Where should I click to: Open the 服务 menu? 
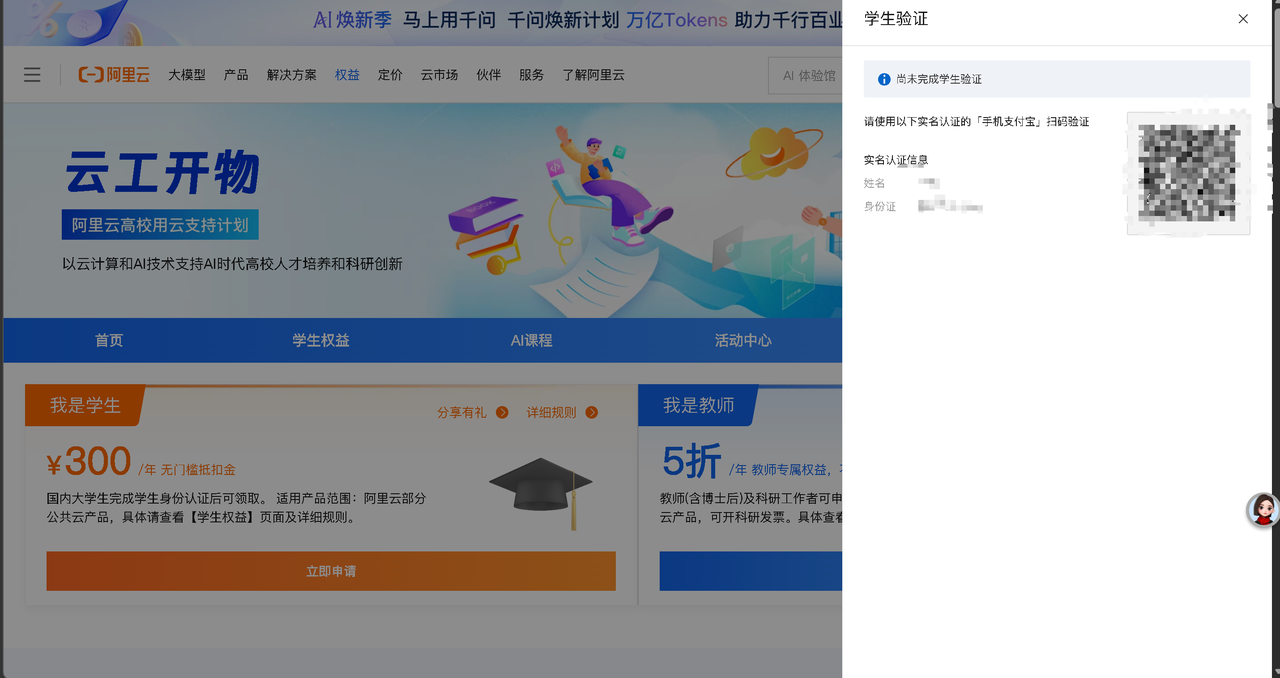pyautogui.click(x=532, y=75)
